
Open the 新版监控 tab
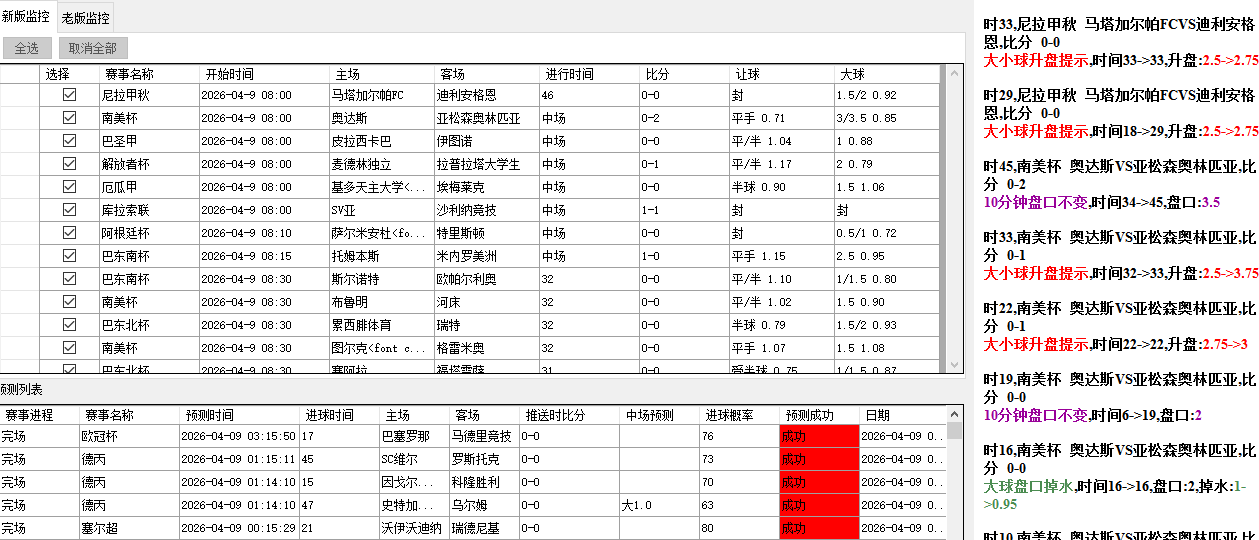[26, 17]
